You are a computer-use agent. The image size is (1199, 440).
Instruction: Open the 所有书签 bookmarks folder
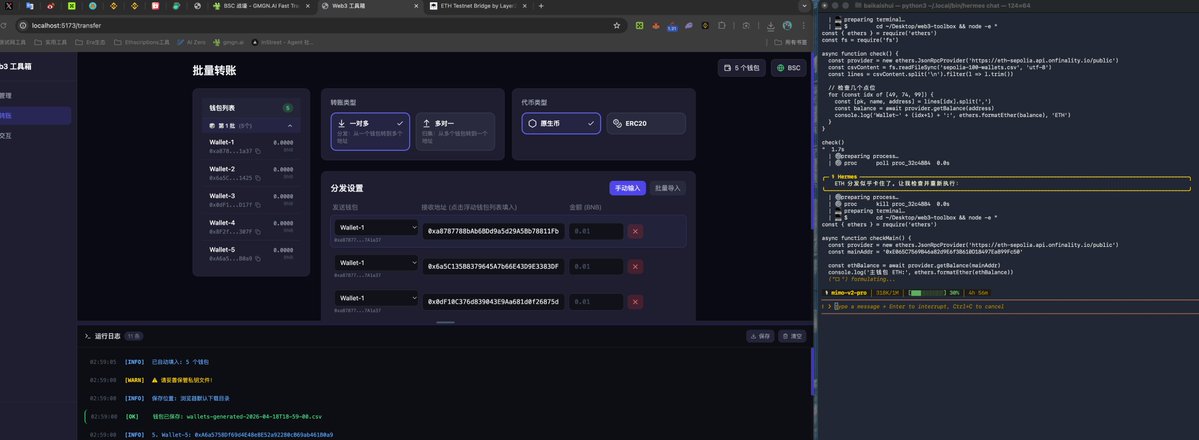pos(791,42)
